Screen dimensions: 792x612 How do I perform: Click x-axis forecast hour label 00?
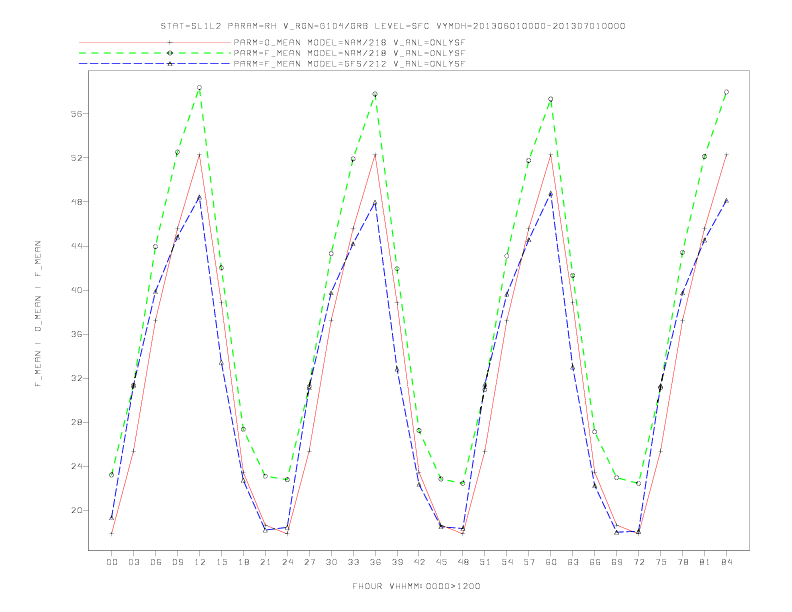coord(112,562)
